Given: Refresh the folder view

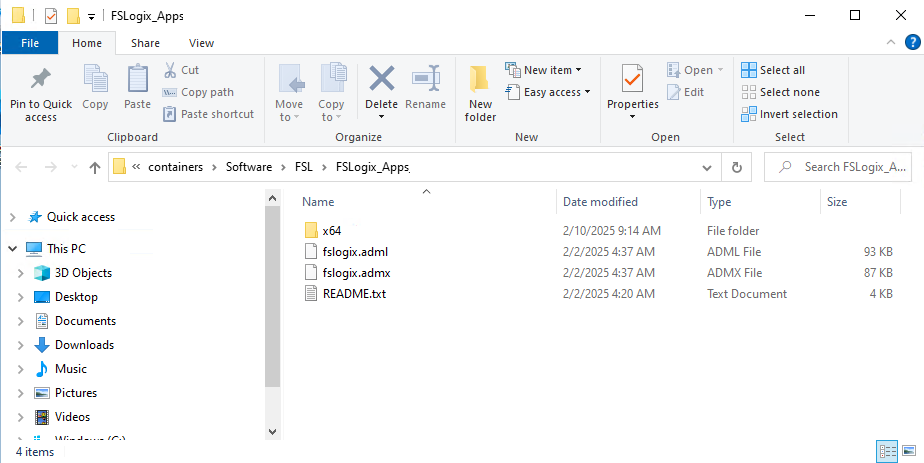Looking at the screenshot, I should click(x=737, y=167).
